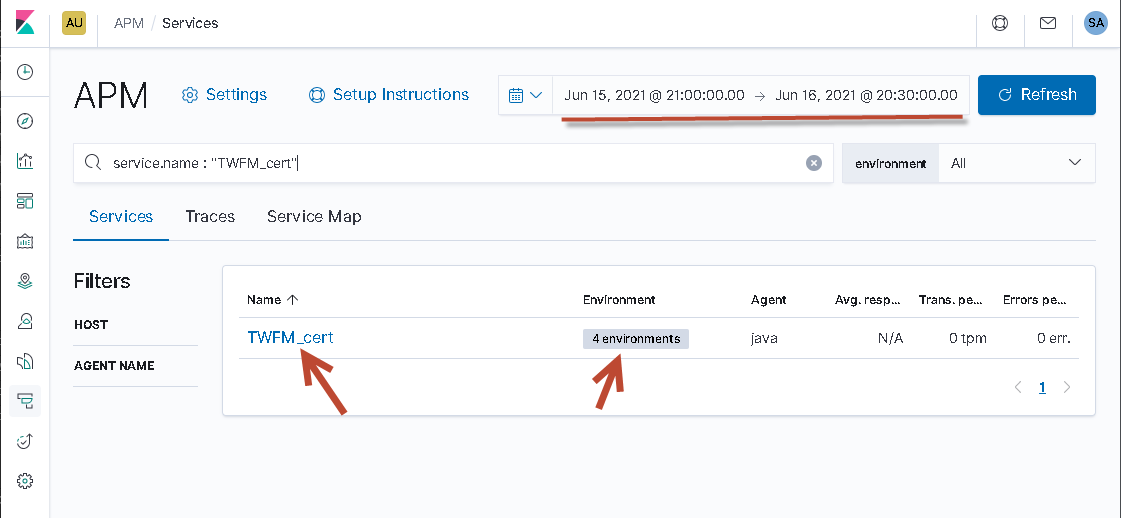This screenshot has width=1121, height=518.
Task: Click the Refresh button
Action: point(1037,95)
